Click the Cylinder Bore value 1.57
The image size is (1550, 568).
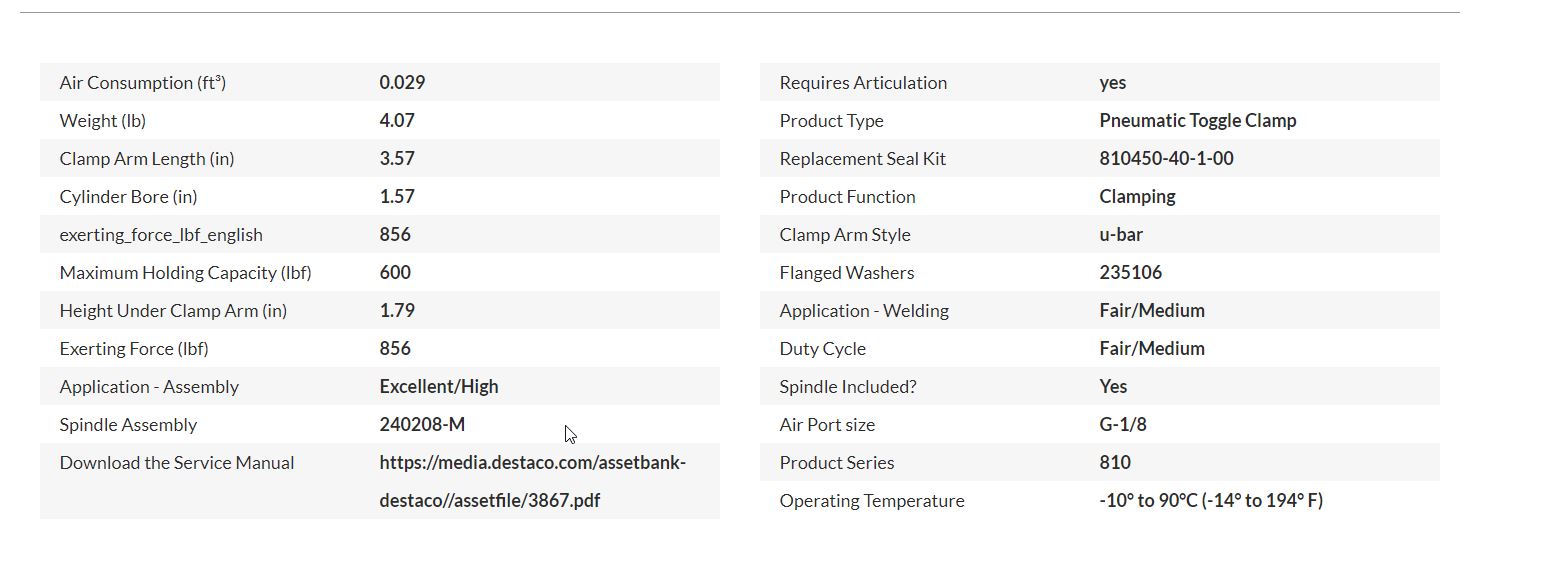[397, 197]
